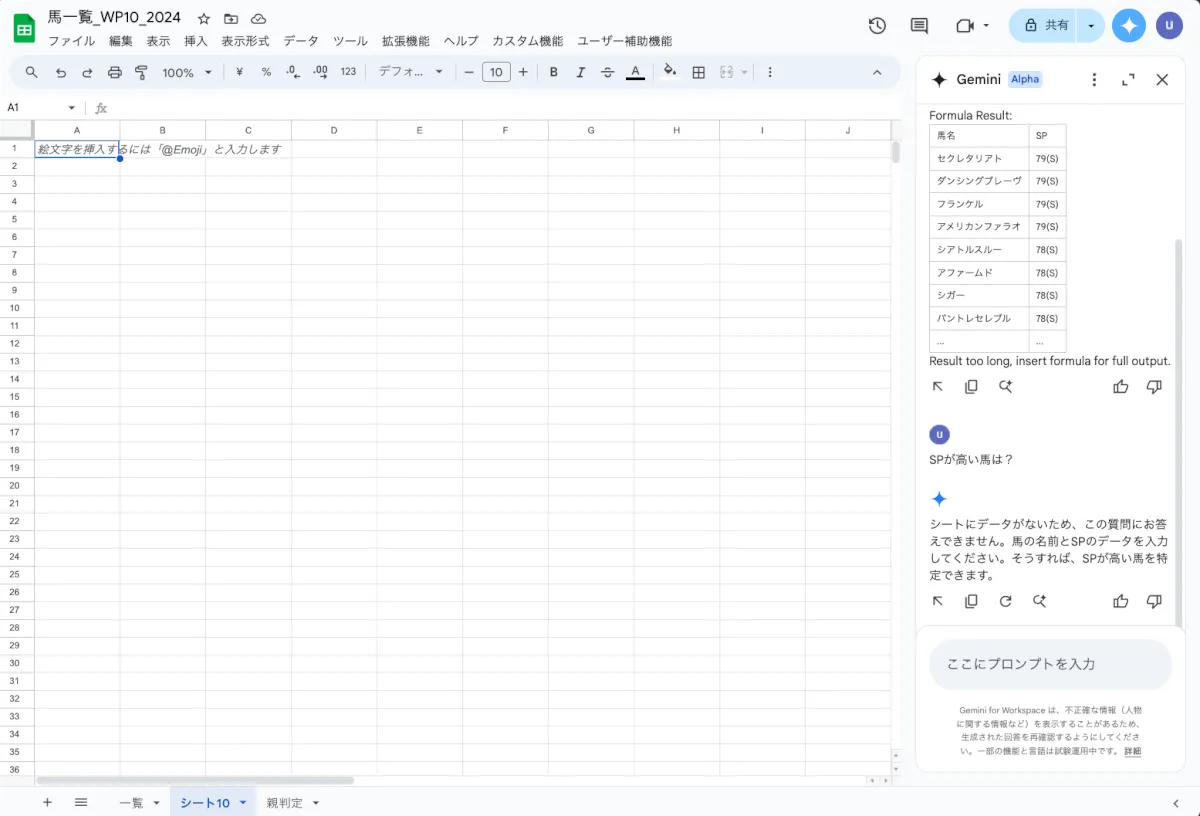Activate the paint format tool
Image resolution: width=1200 pixels, height=816 pixels.
point(141,72)
